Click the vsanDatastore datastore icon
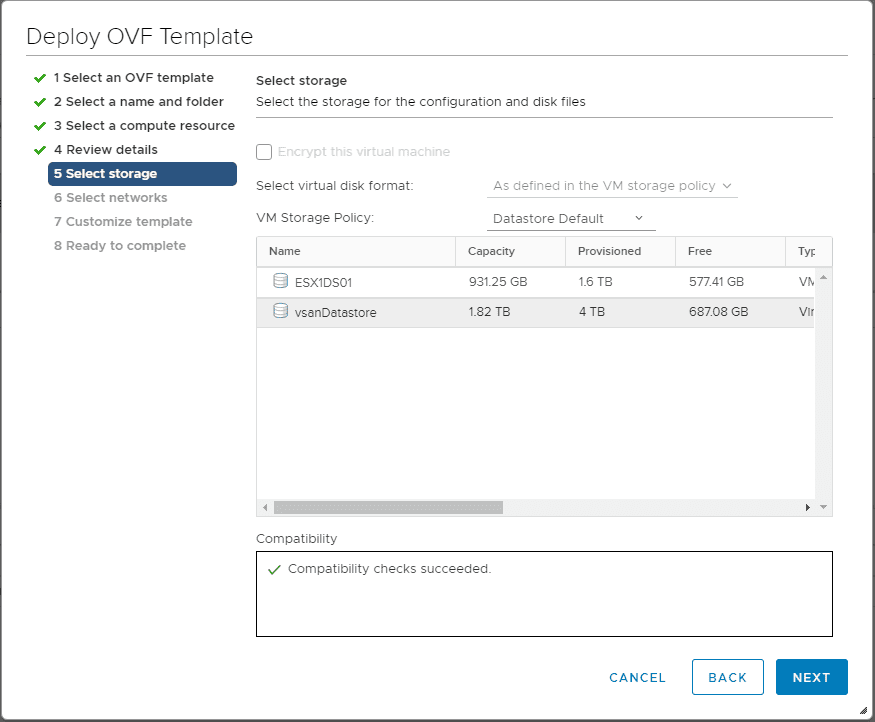The image size is (875, 722). tap(280, 311)
